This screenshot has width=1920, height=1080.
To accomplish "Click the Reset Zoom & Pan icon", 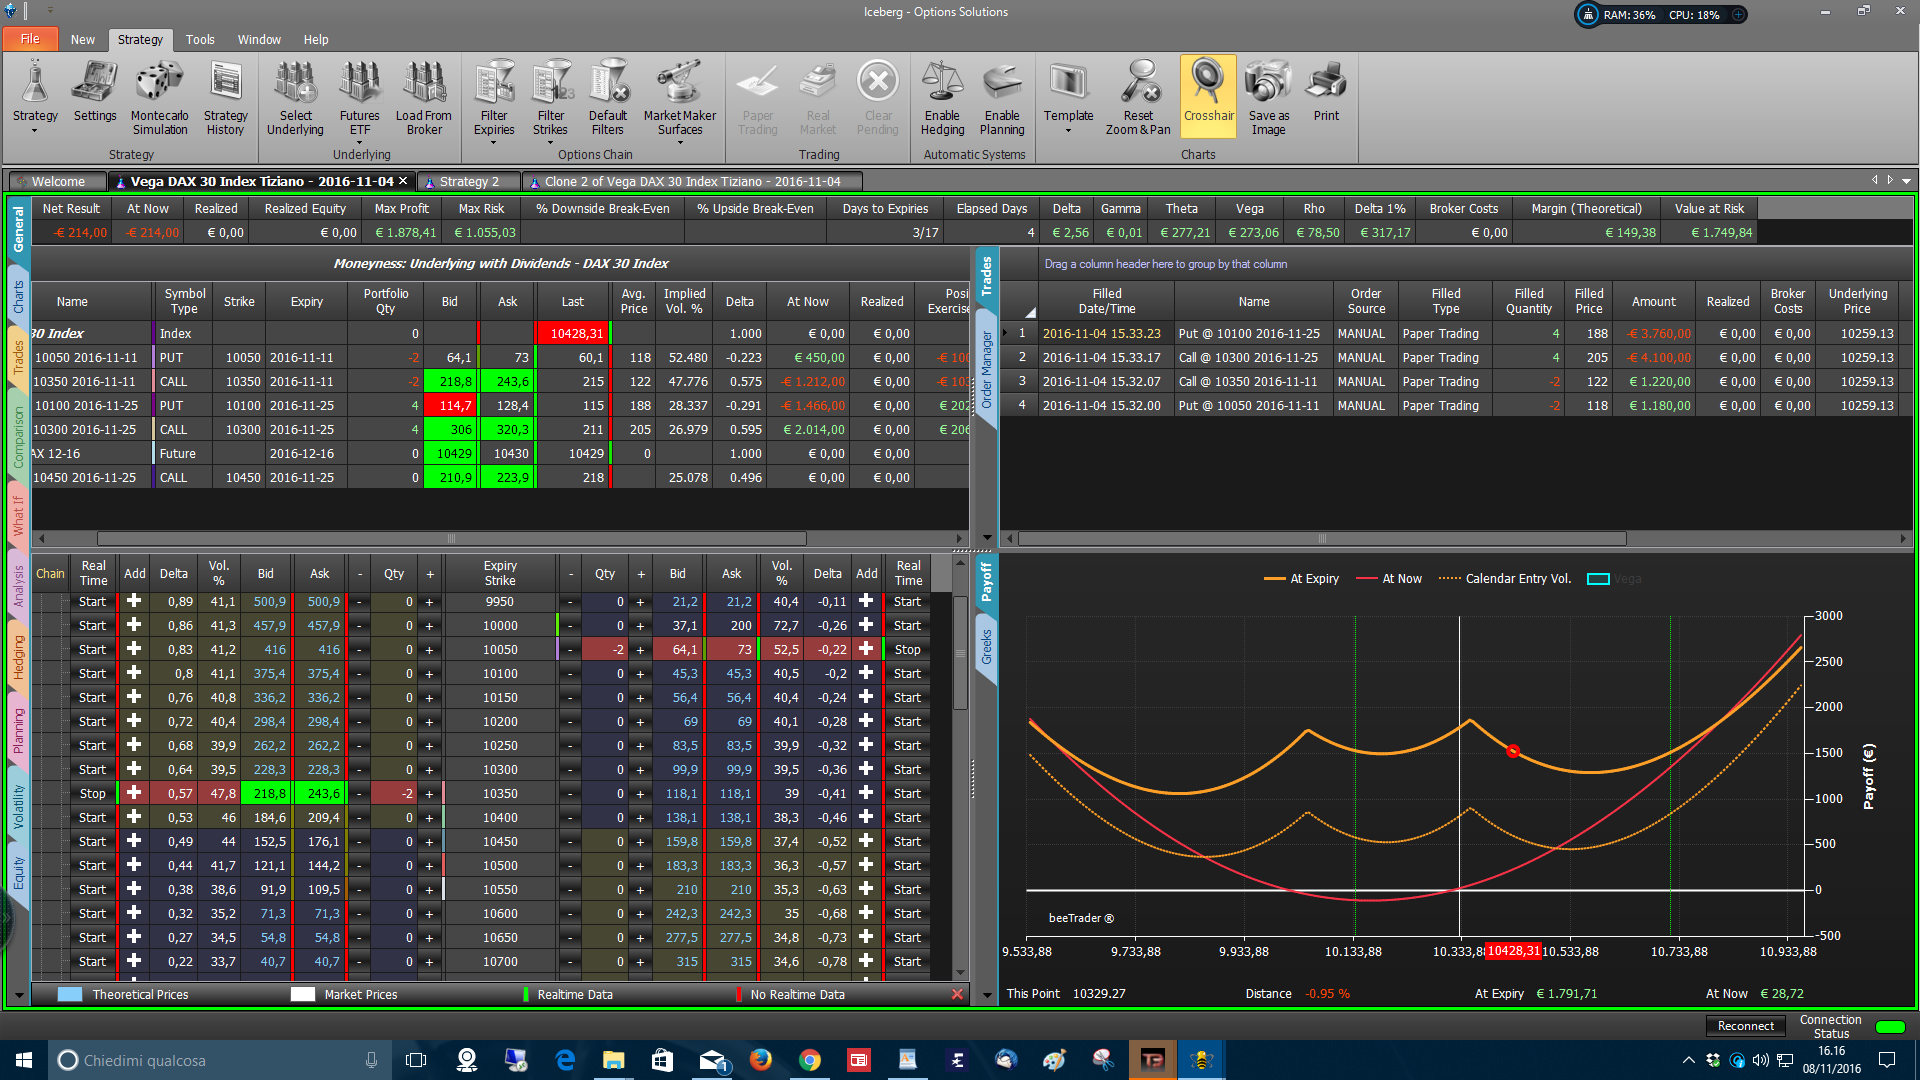I will (x=1138, y=97).
